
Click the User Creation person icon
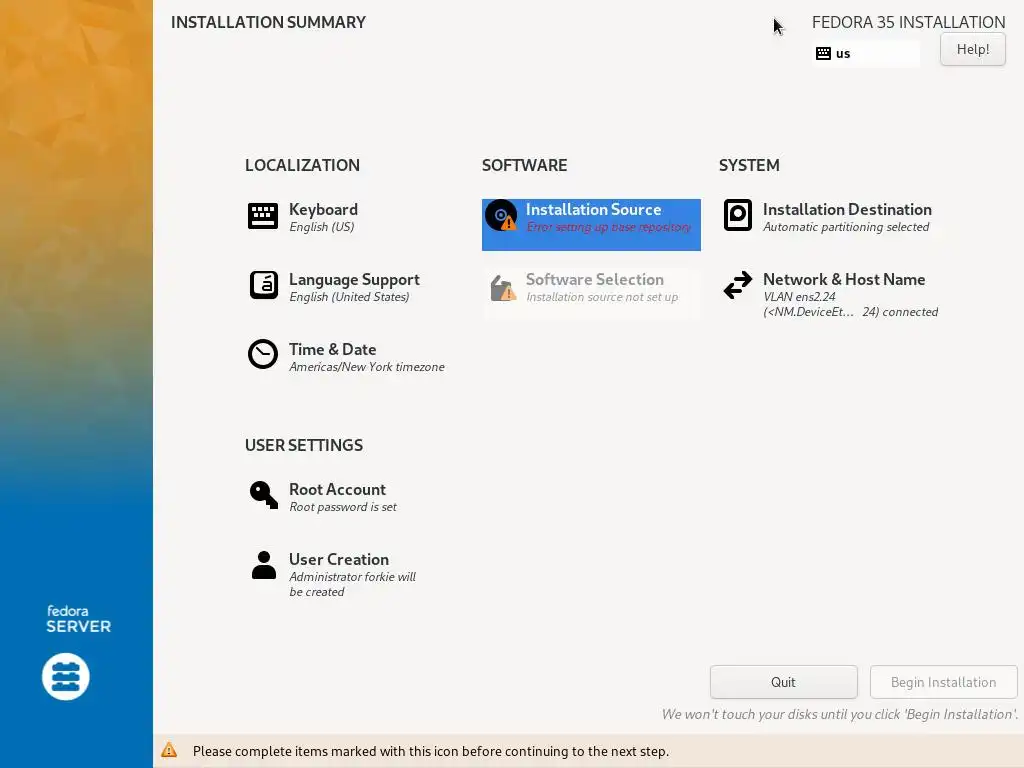pos(264,565)
